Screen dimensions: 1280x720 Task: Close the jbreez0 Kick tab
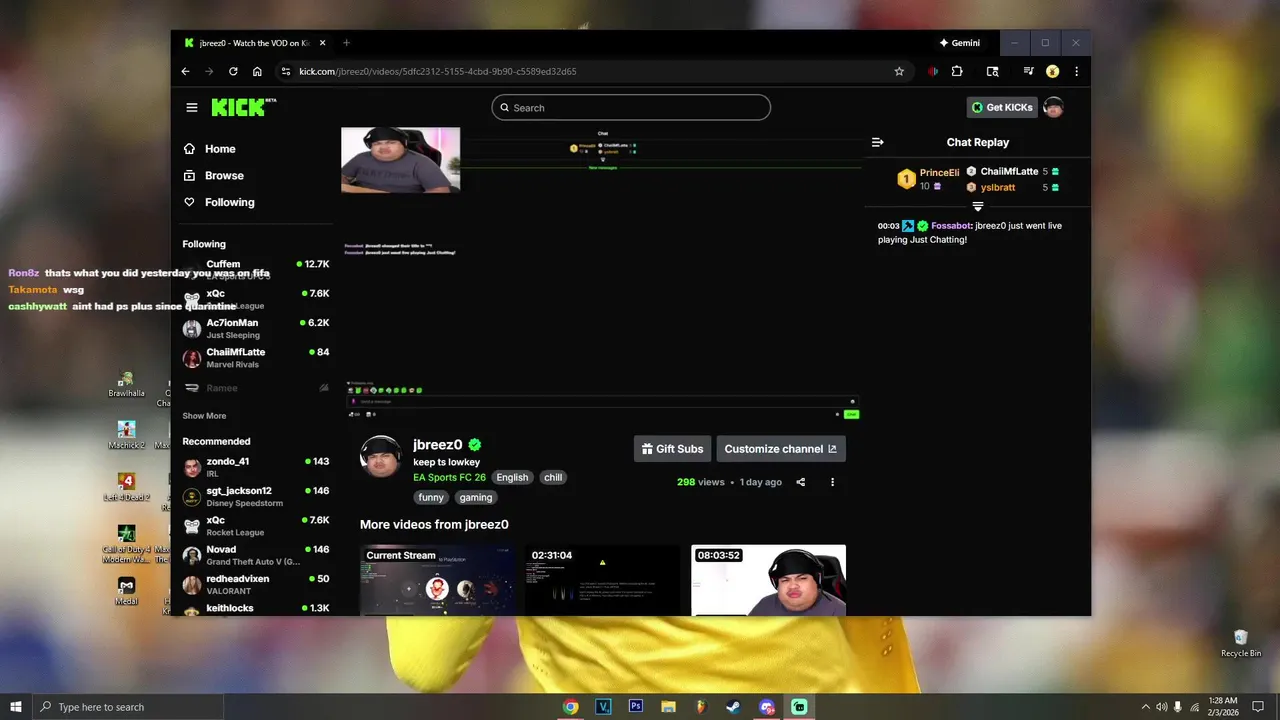coord(322,43)
